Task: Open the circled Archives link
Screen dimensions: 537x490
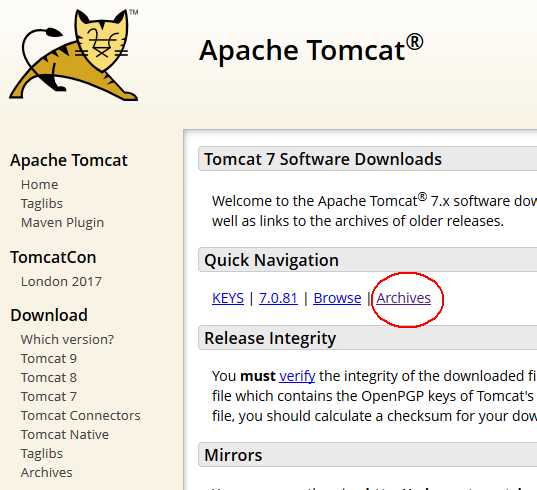Action: pyautogui.click(x=403, y=298)
